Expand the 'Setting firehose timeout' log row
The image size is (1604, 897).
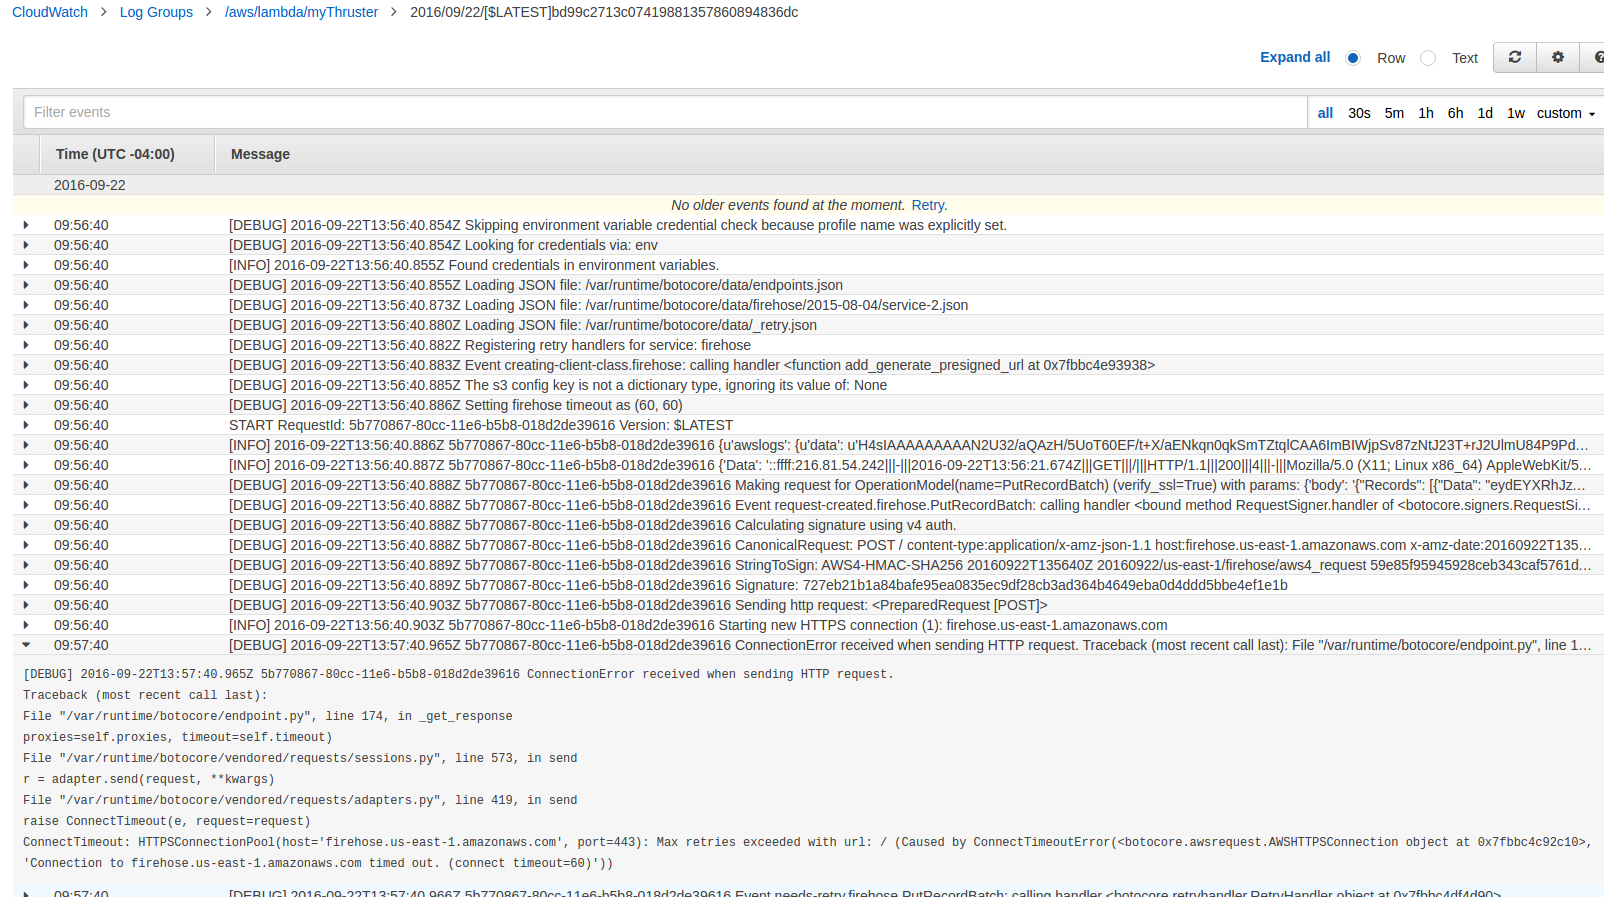pyautogui.click(x=26, y=405)
